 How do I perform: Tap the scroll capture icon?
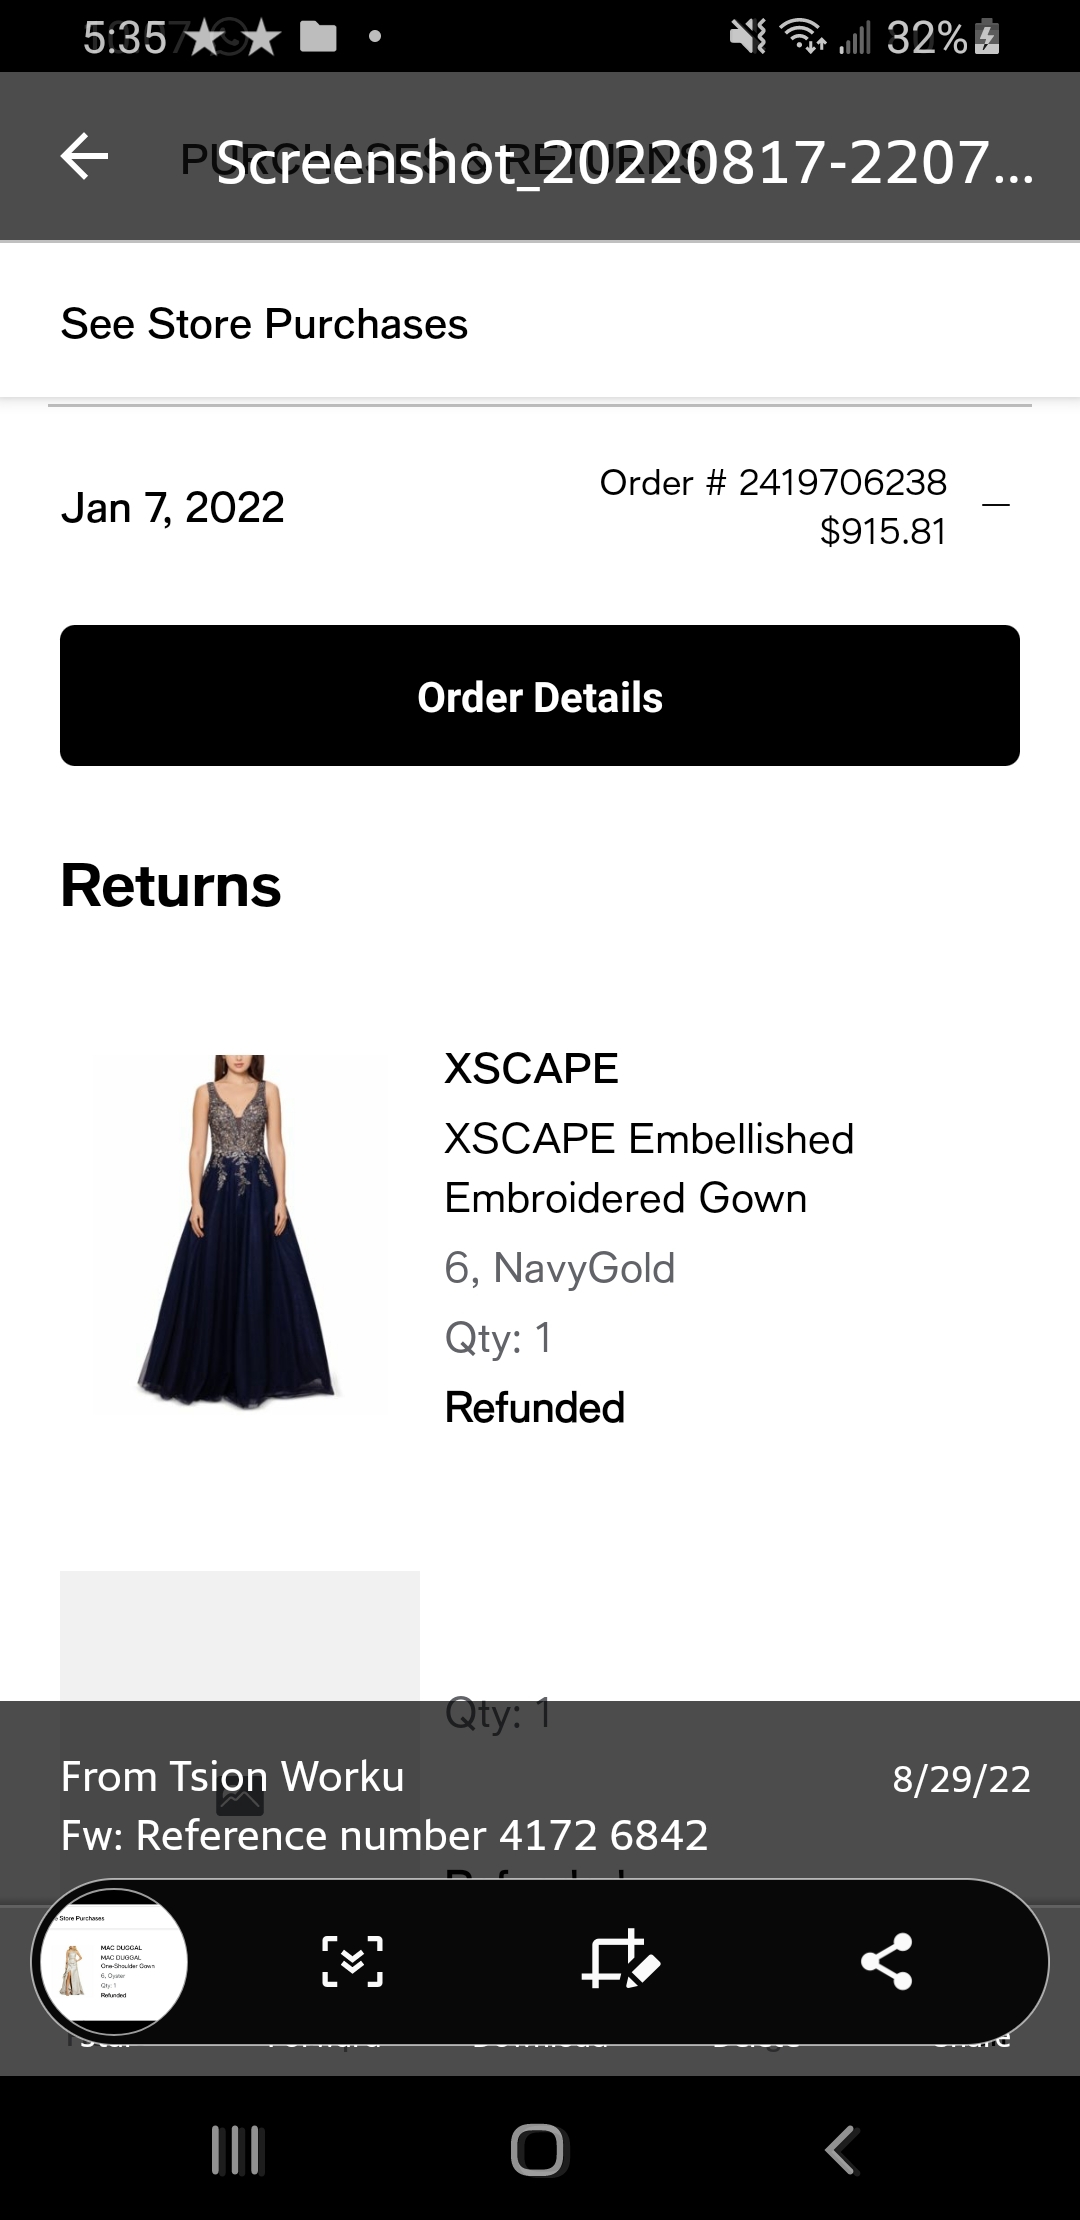tap(352, 1961)
